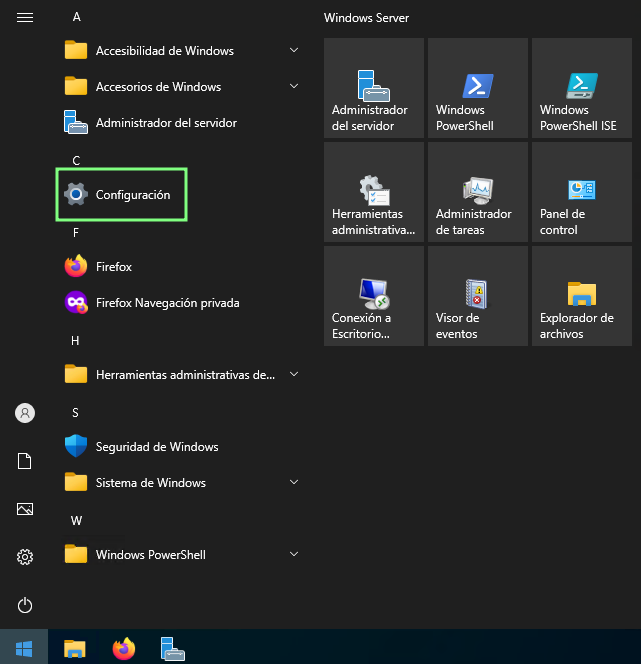641x664 pixels.
Task: Open Explorador de archivos tile
Action: (x=582, y=296)
